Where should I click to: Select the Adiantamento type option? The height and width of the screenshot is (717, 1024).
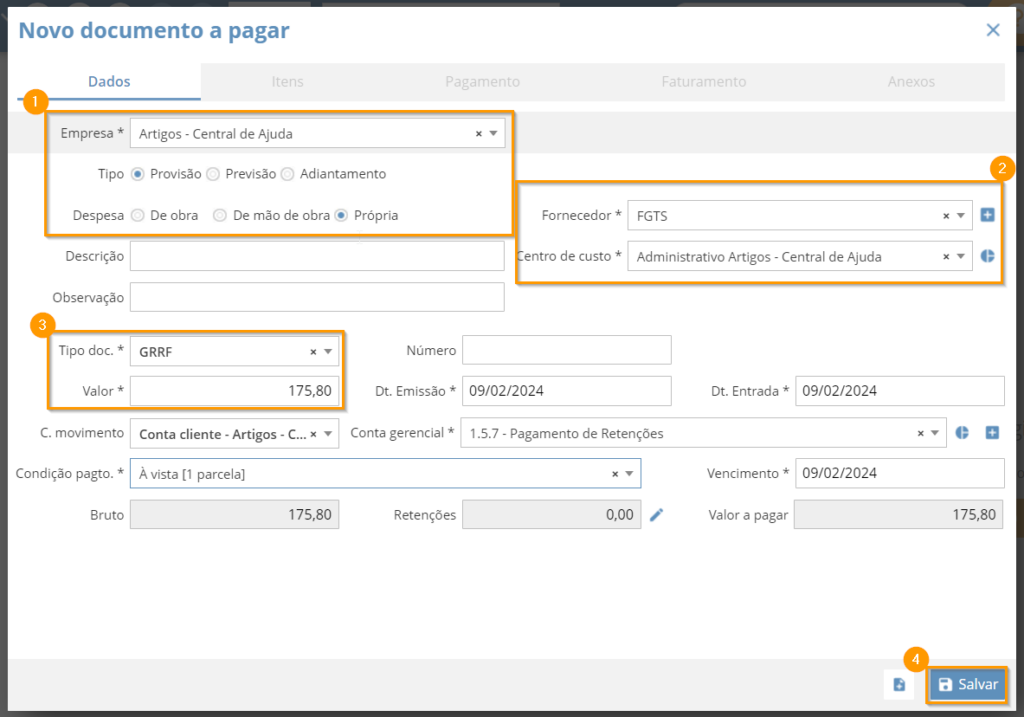pyautogui.click(x=287, y=174)
